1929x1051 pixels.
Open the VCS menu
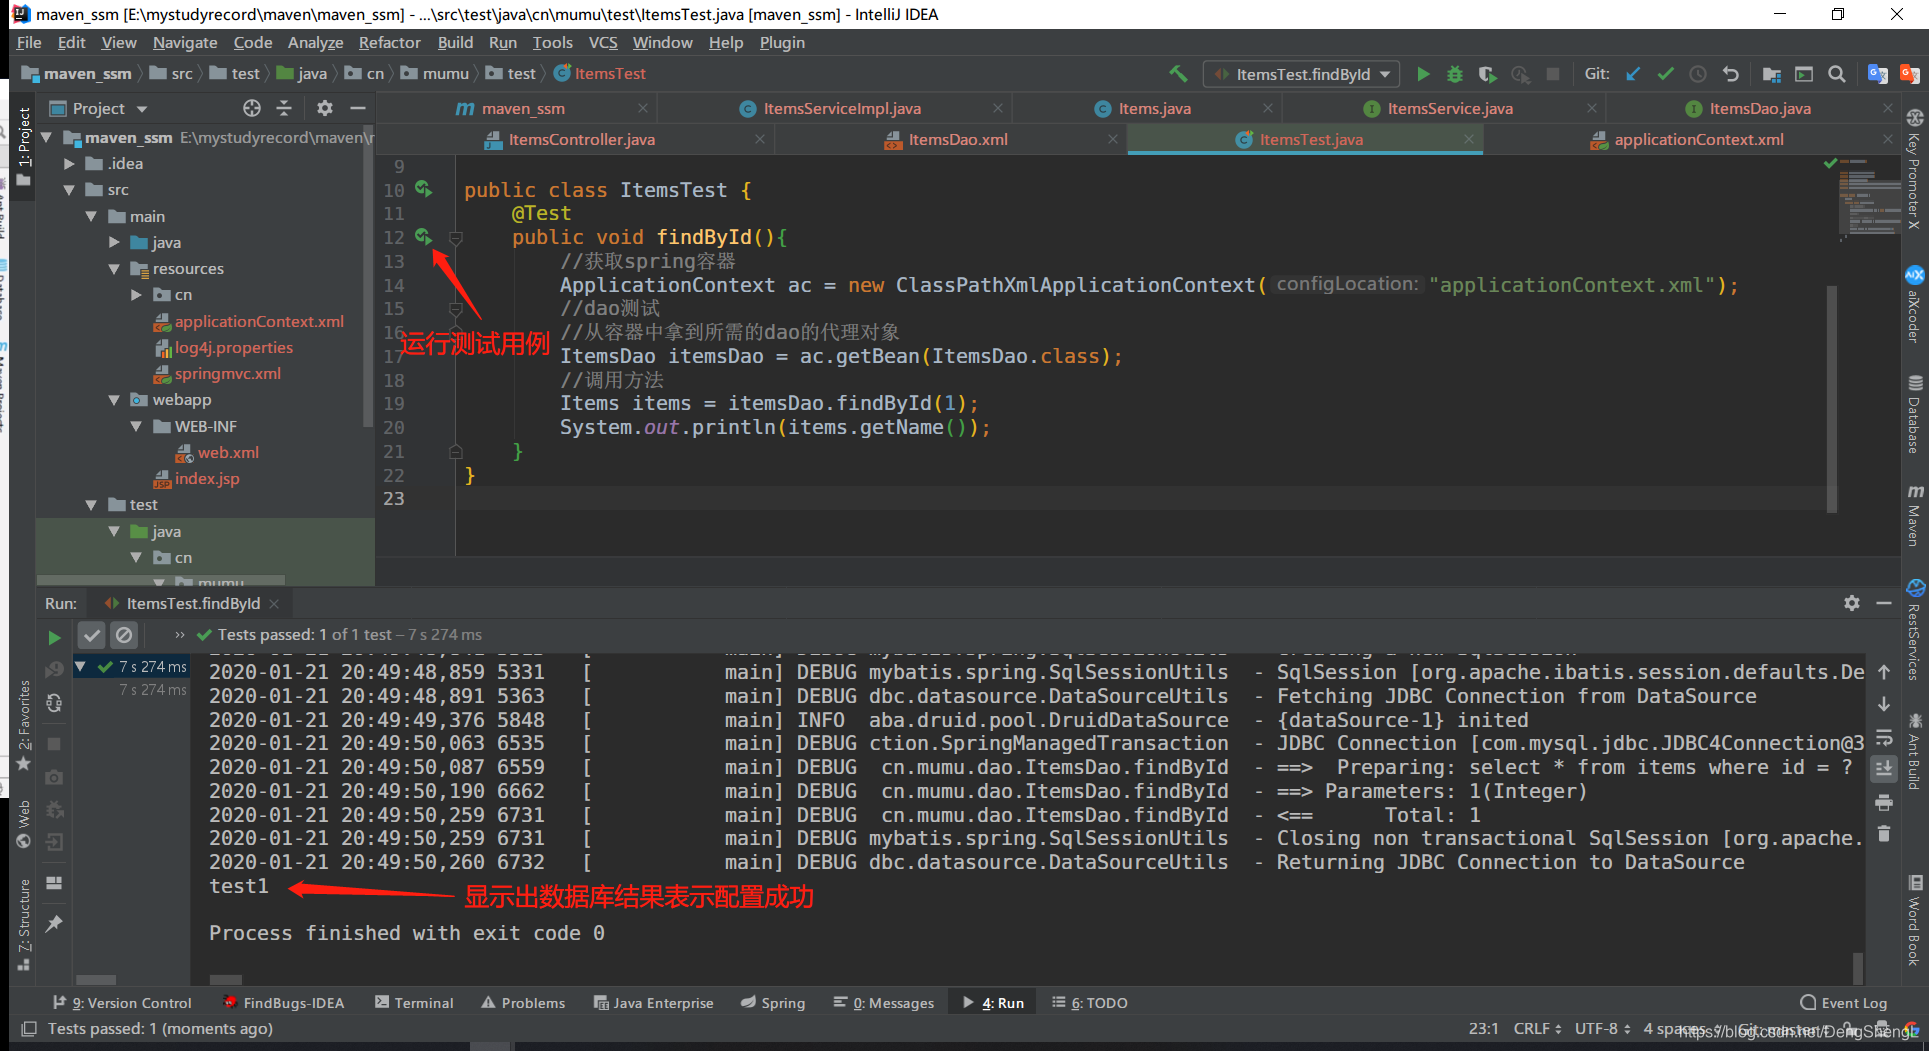tap(603, 42)
